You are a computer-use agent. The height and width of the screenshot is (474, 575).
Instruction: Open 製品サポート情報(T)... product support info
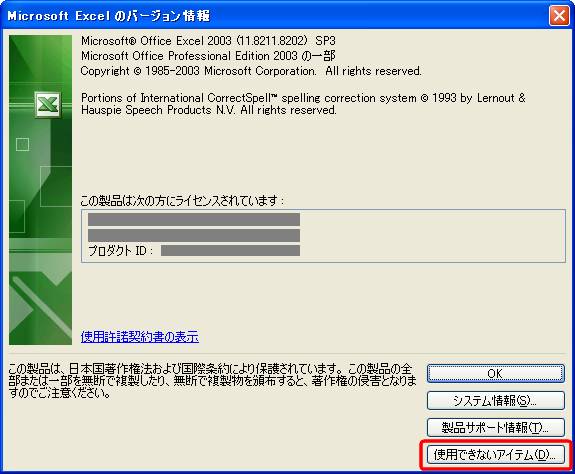coord(495,427)
